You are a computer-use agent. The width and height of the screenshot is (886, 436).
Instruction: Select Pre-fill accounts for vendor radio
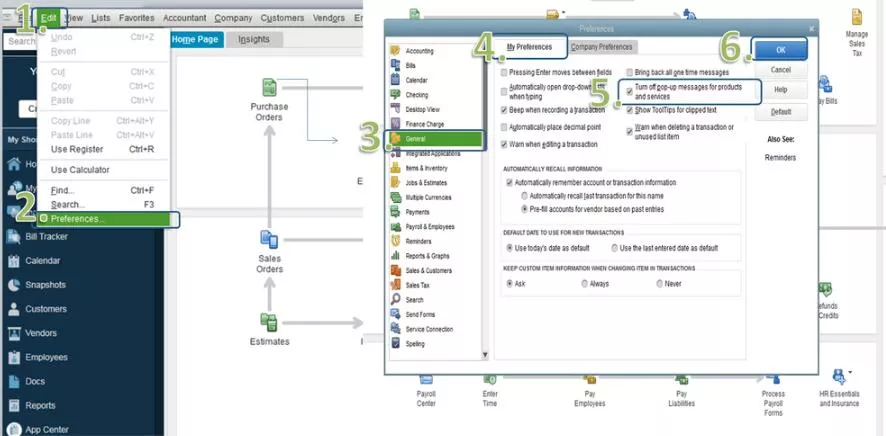525,210
